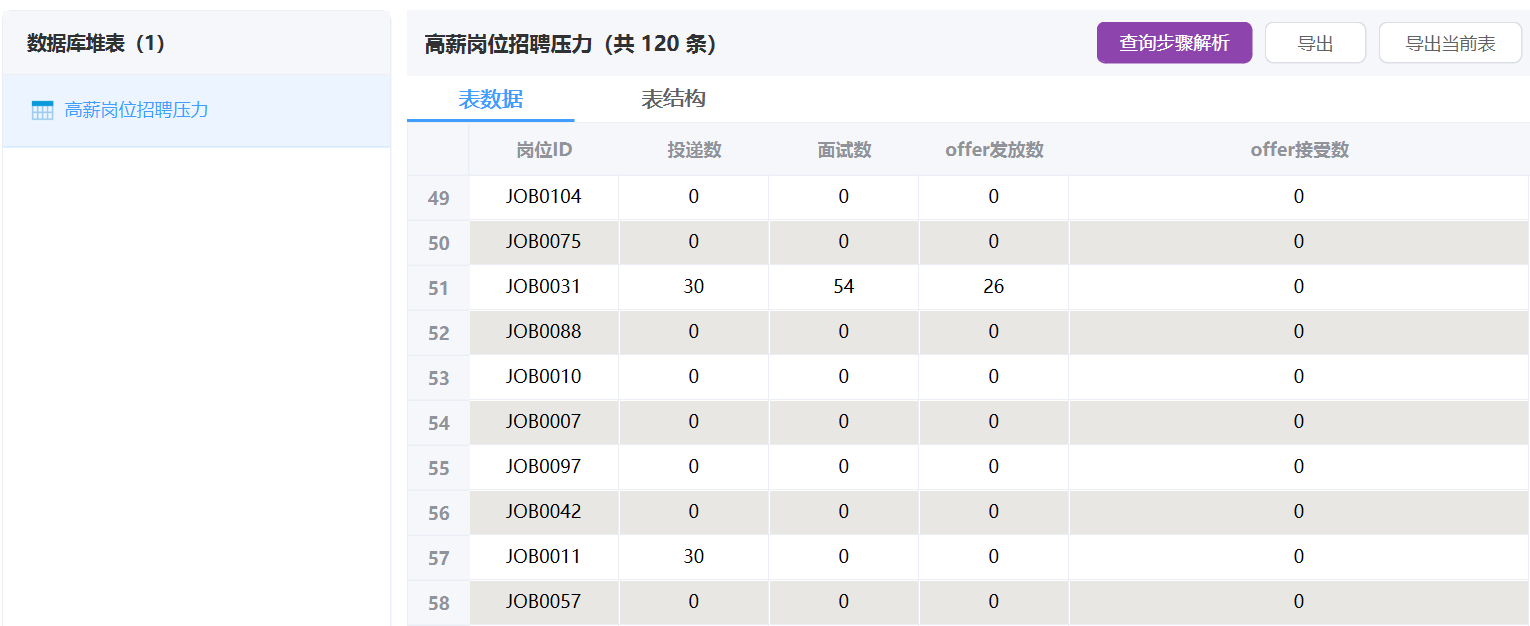Click the 面试数 column header
Screen dimensions: 1530x626
point(844,150)
